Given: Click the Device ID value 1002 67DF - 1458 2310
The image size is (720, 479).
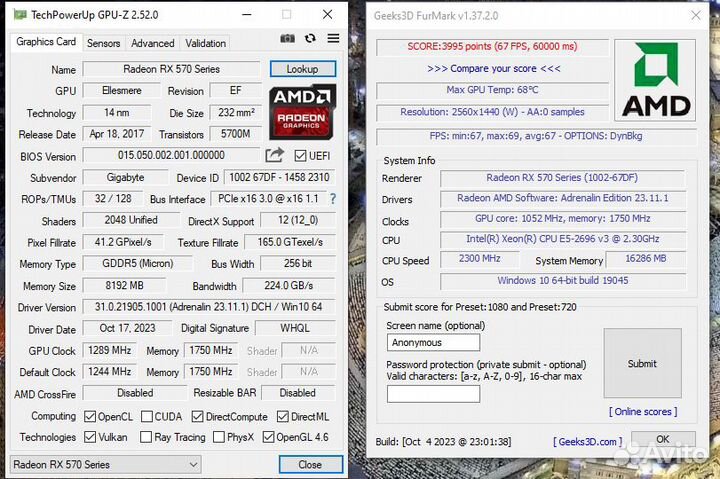Looking at the screenshot, I should click(279, 177).
